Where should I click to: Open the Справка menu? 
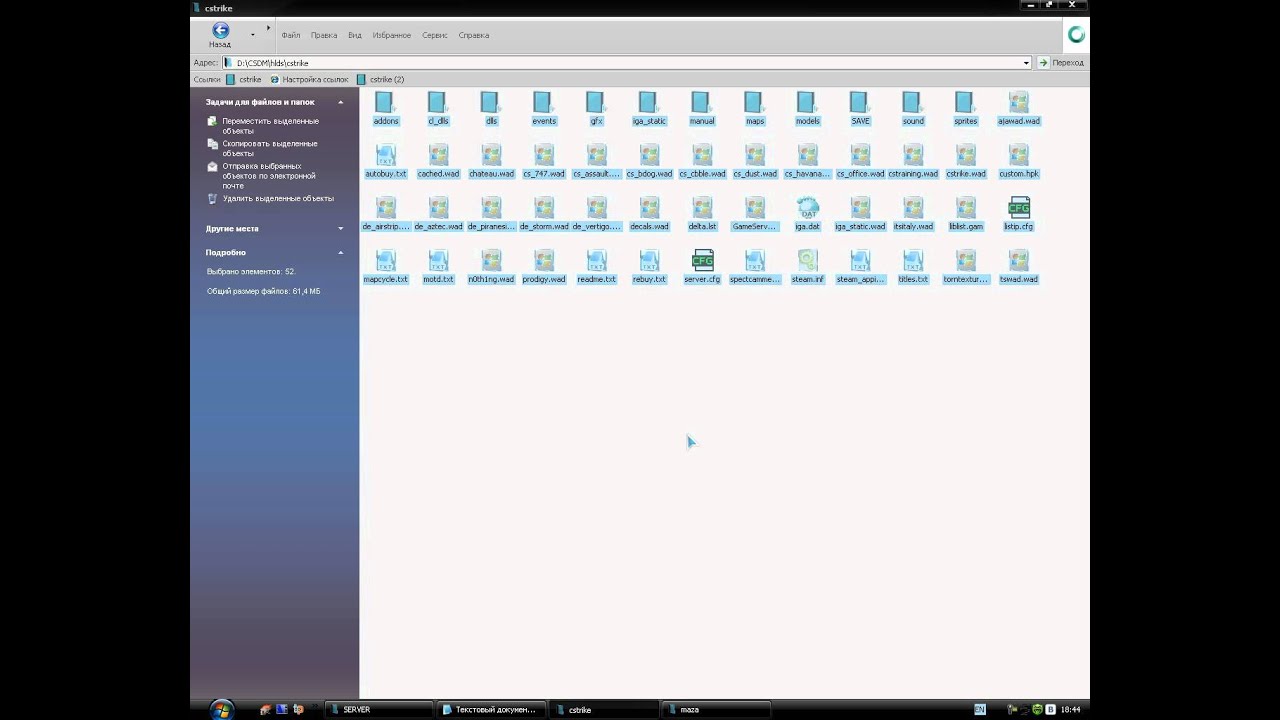(x=474, y=35)
